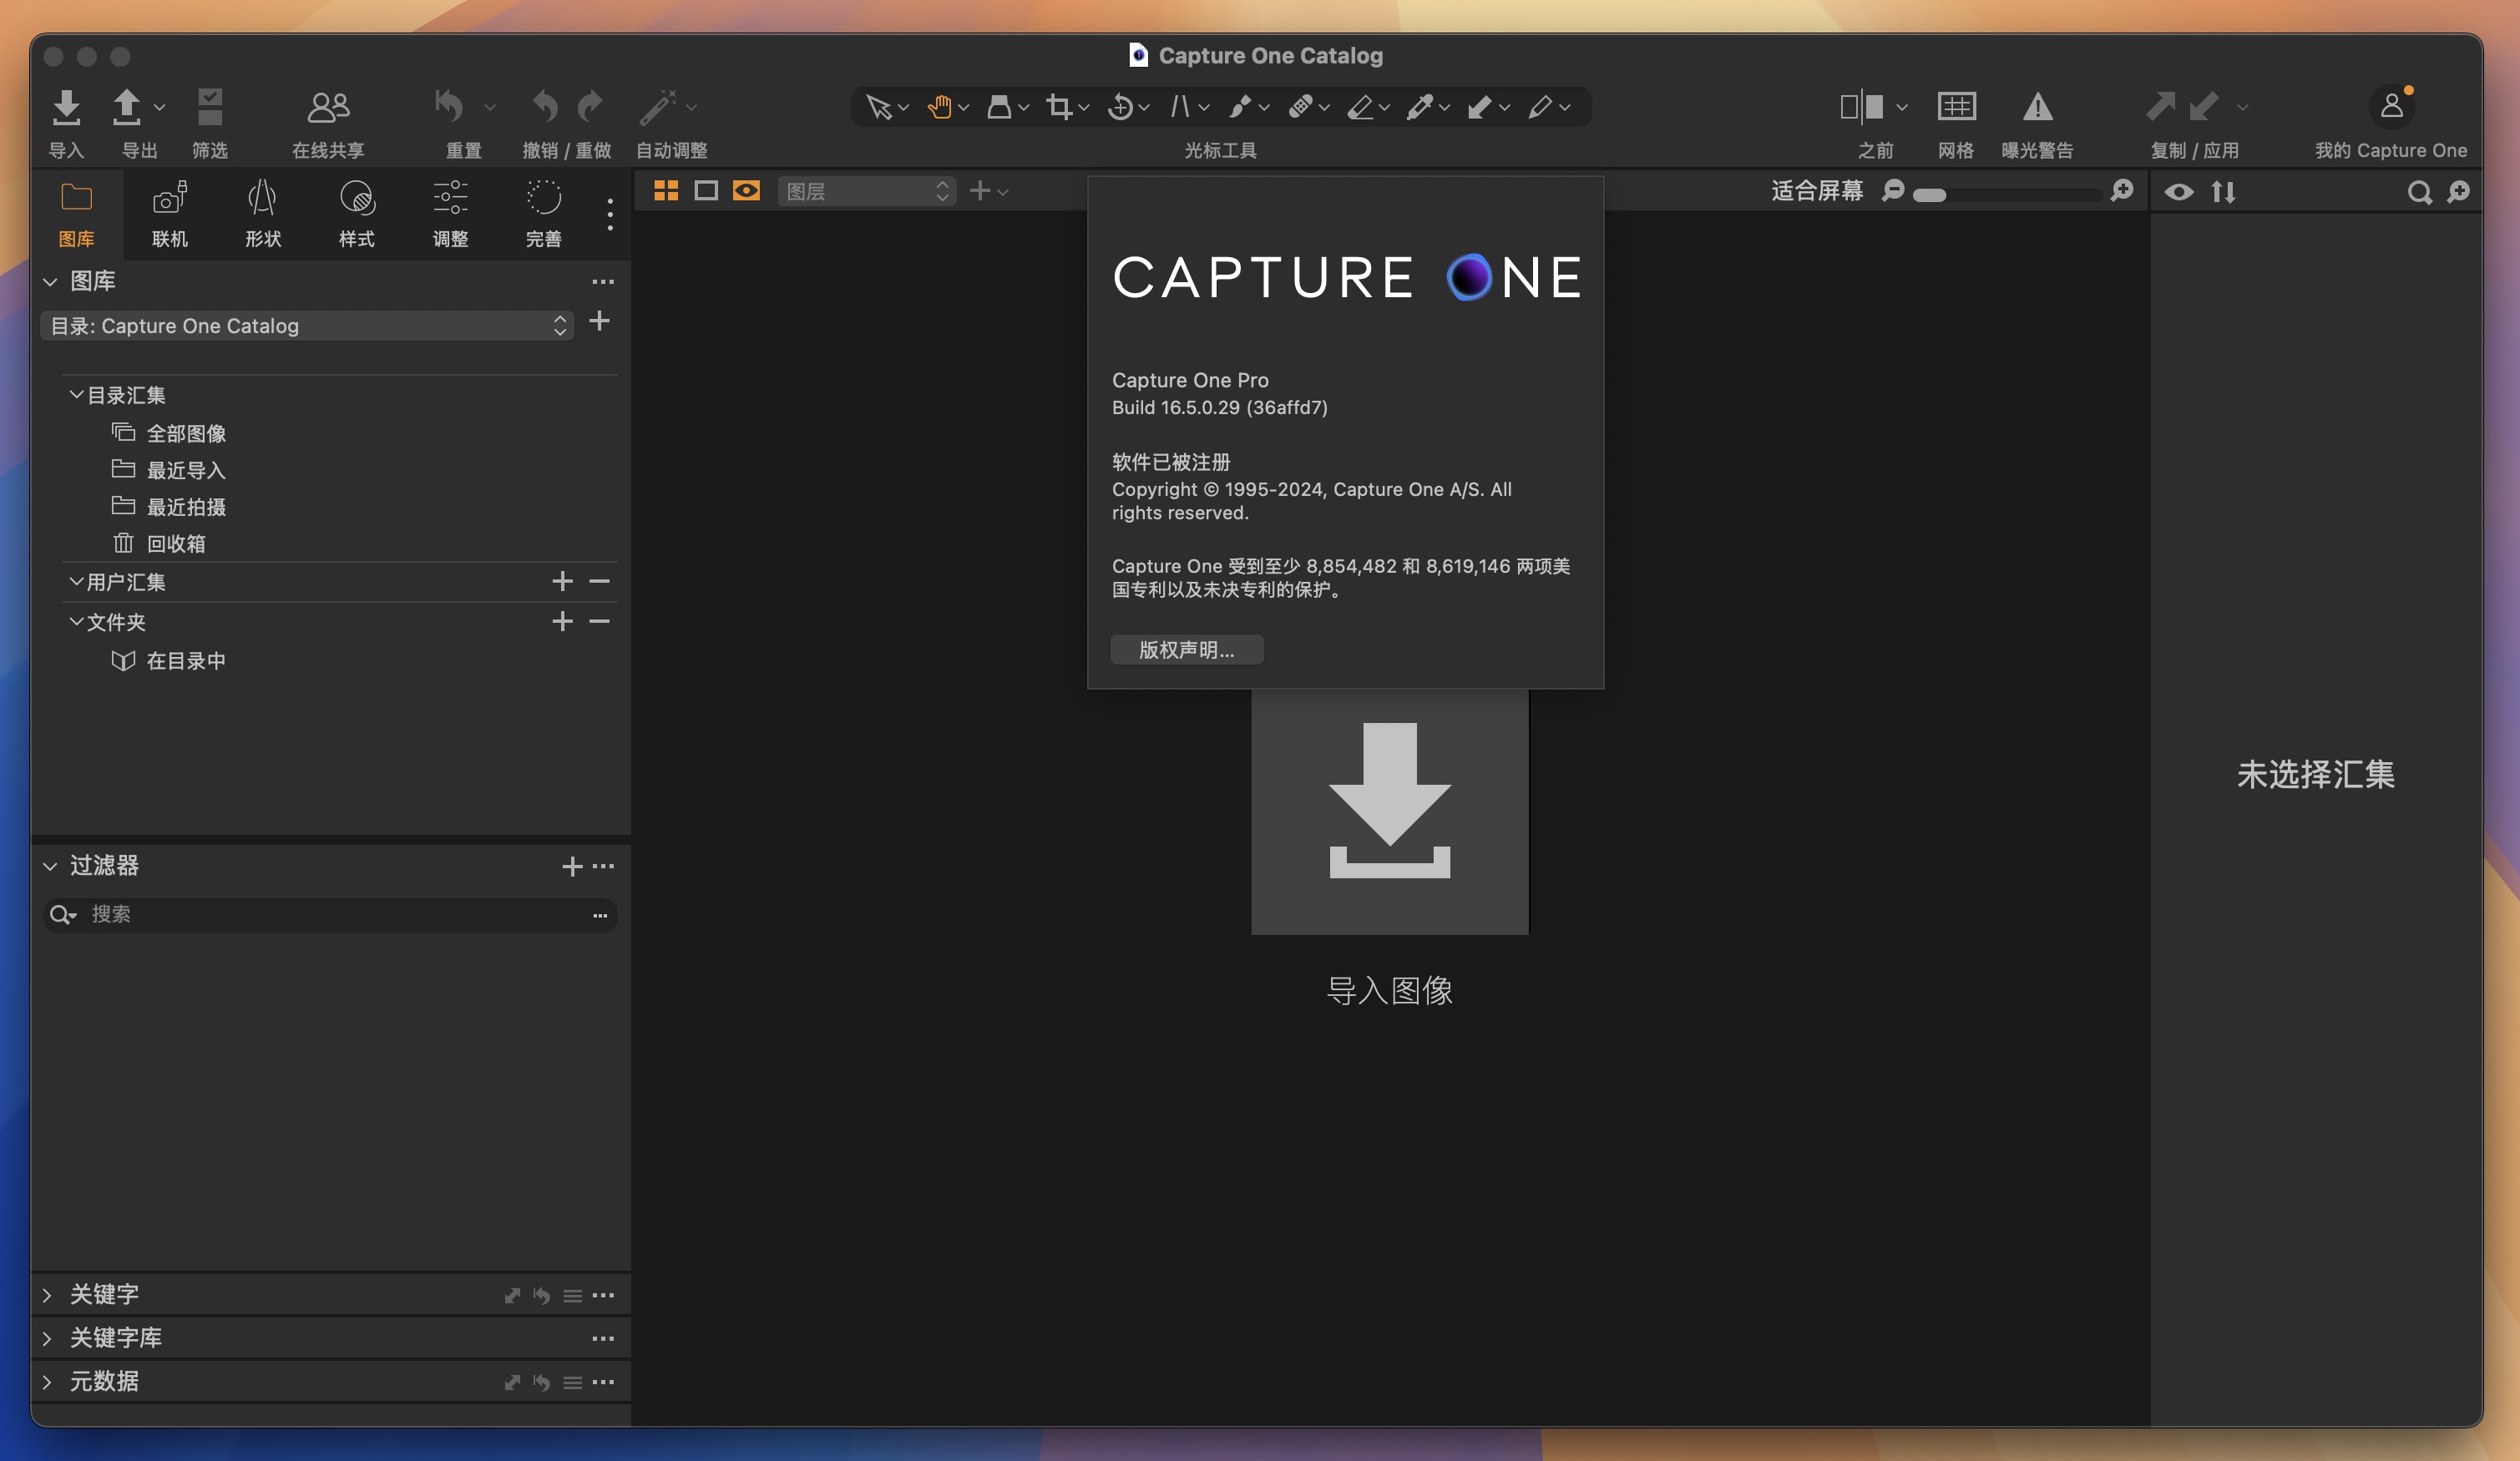The width and height of the screenshot is (2520, 1461).
Task: Open the Export icon dropdown arrow
Action: click(x=160, y=107)
